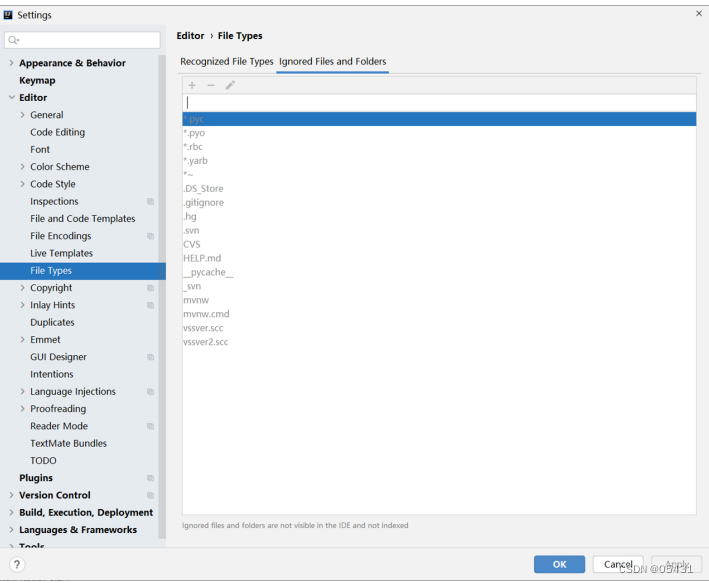
Task: Click the search magnifier icon in settings
Action: pos(14,40)
